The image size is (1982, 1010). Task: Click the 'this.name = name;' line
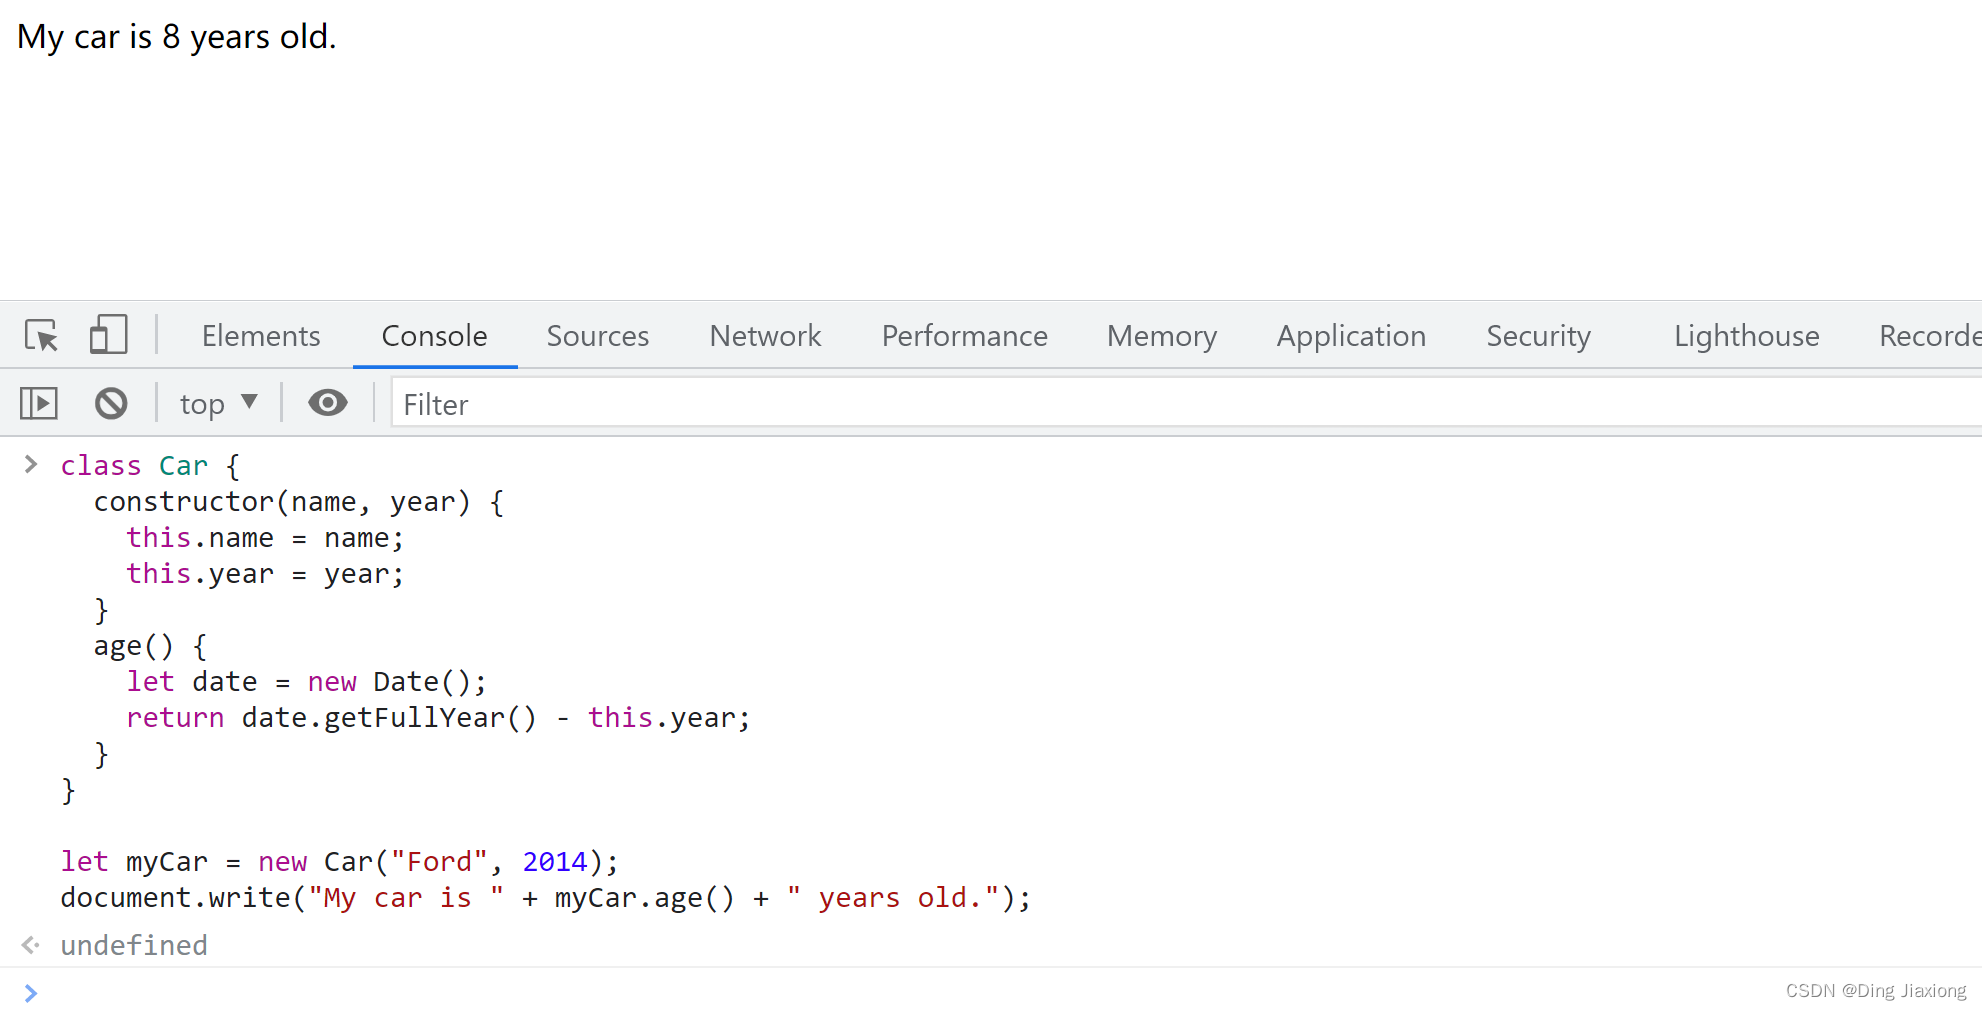tap(265, 538)
